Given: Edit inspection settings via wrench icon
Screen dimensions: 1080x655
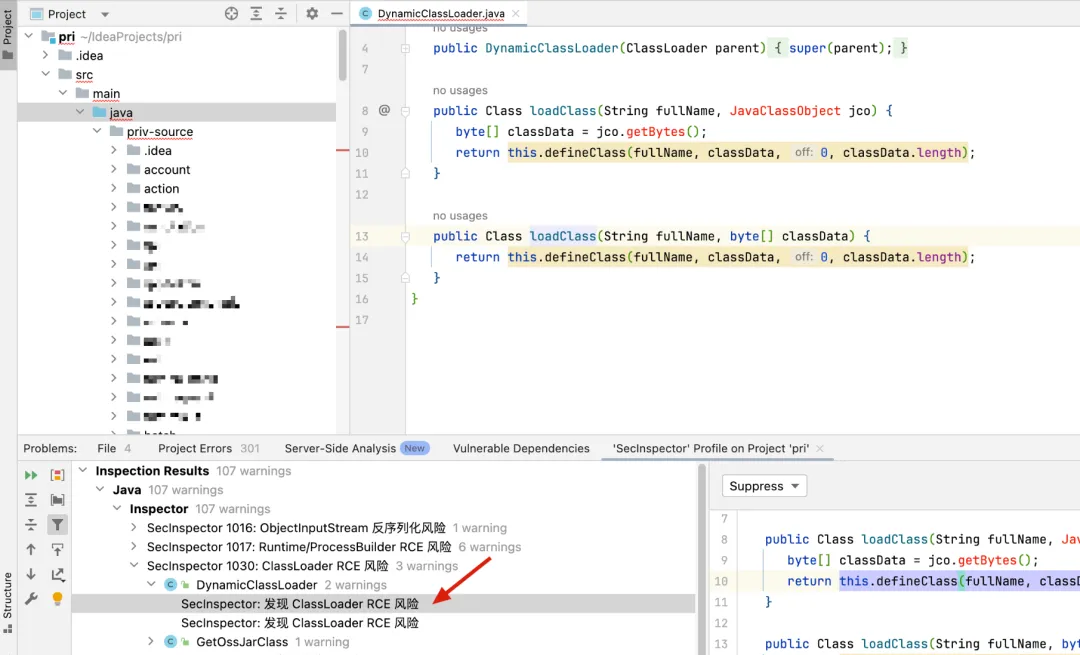Looking at the screenshot, I should point(31,599).
